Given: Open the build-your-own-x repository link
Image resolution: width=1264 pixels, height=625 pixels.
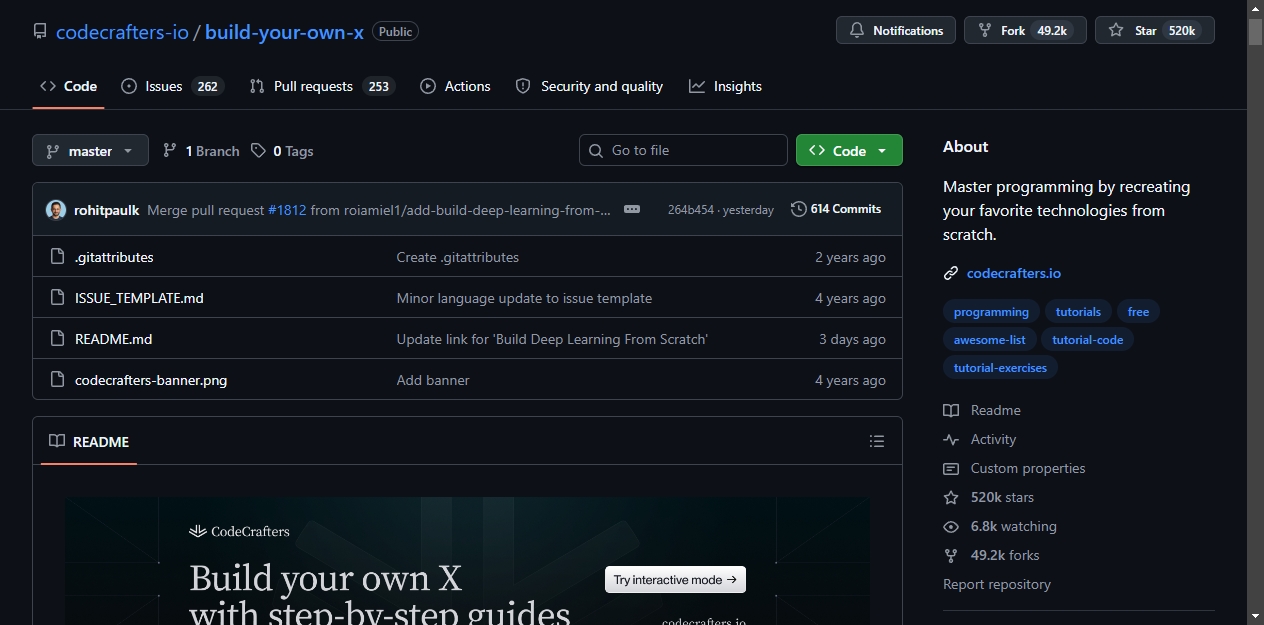Looking at the screenshot, I should (x=284, y=31).
